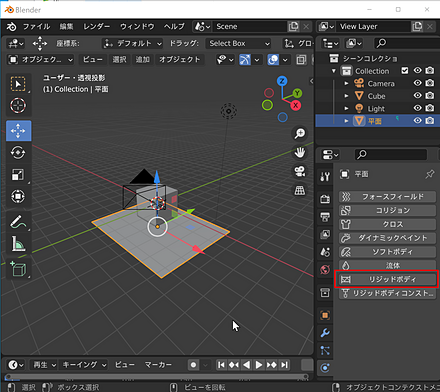Click the Blender logo menu icon
Viewport: 440px width, 392px height.
point(12,27)
